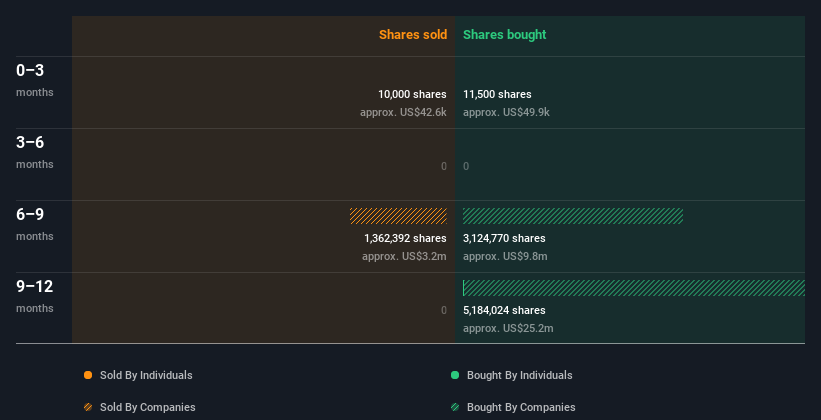
Task: Click the 9–12 months row label
Action: point(35,296)
